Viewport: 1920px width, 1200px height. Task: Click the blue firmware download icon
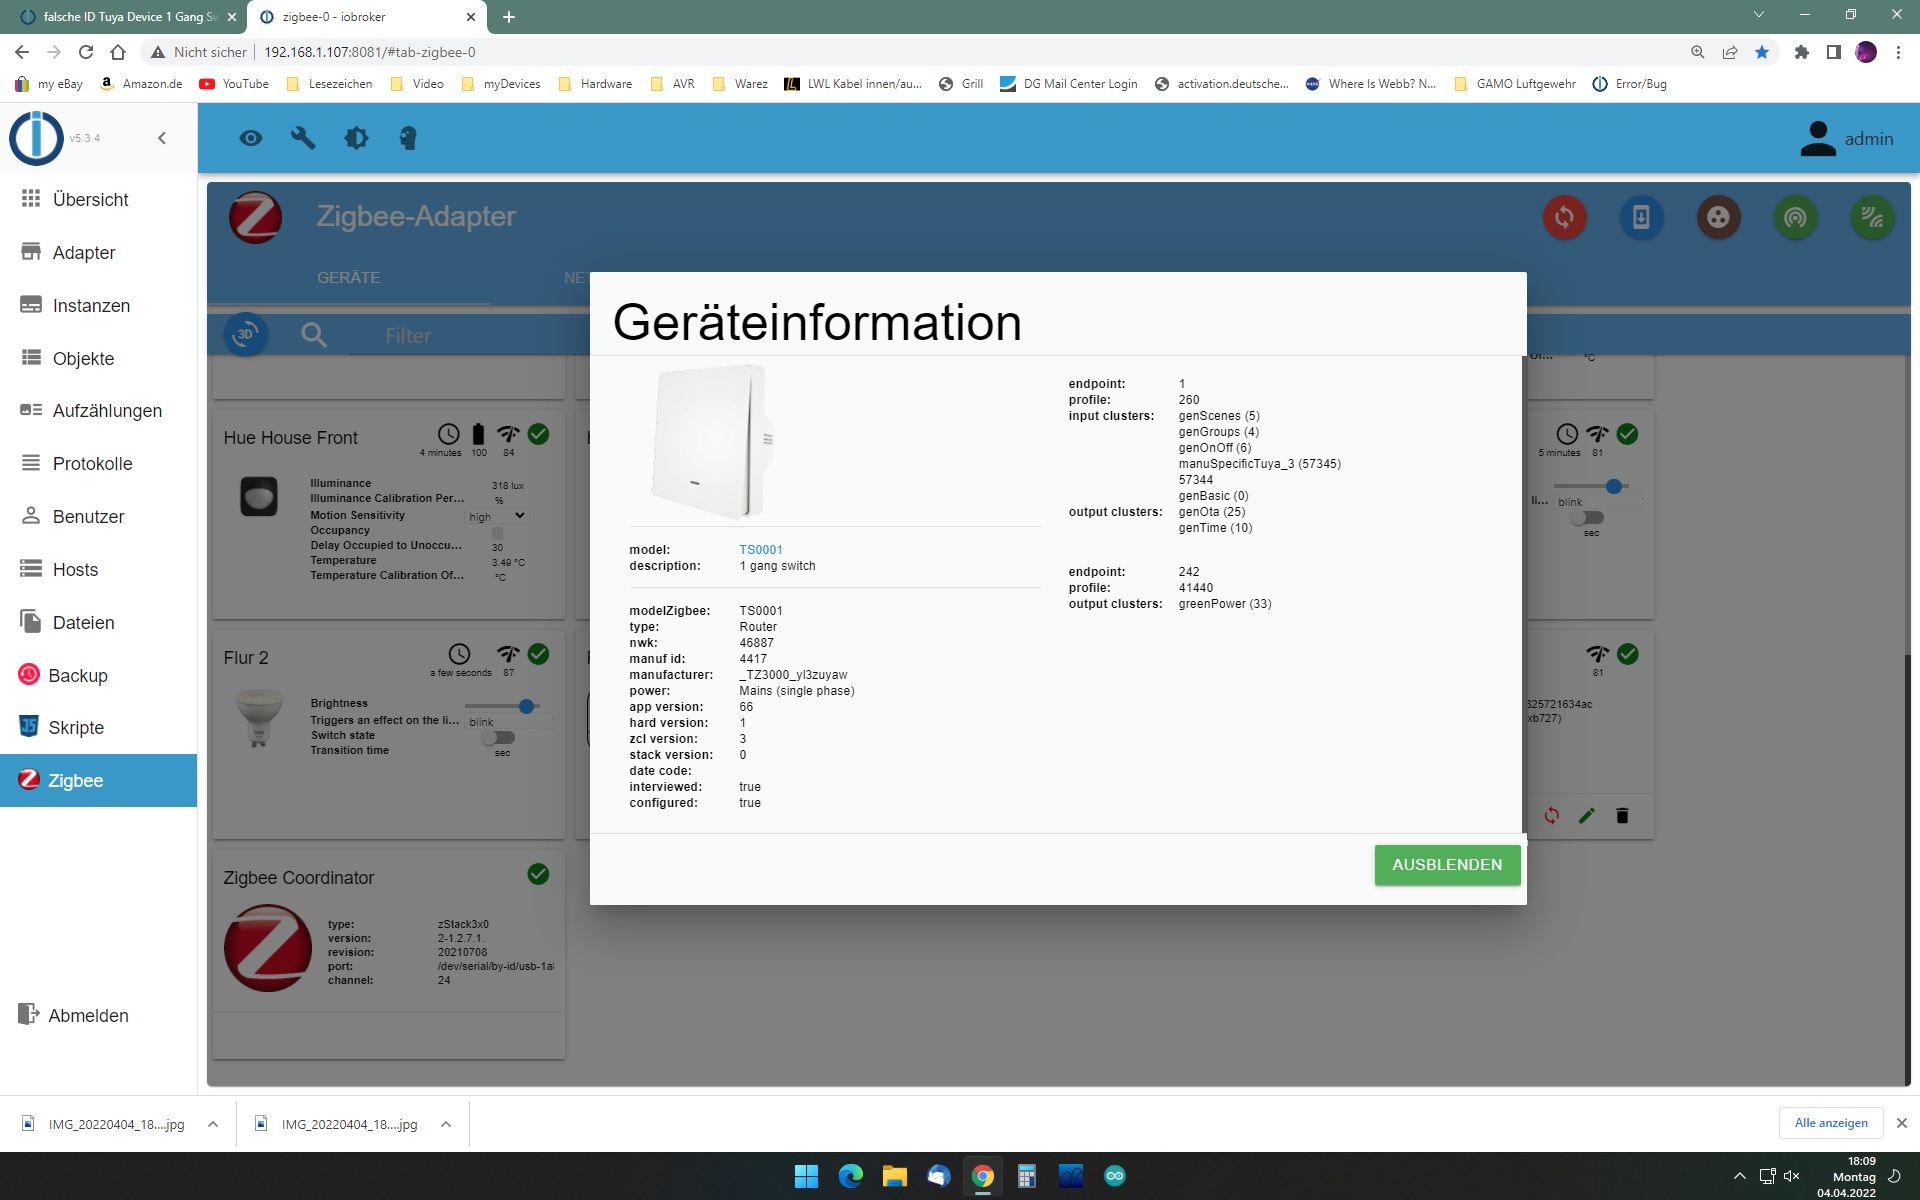[1641, 217]
